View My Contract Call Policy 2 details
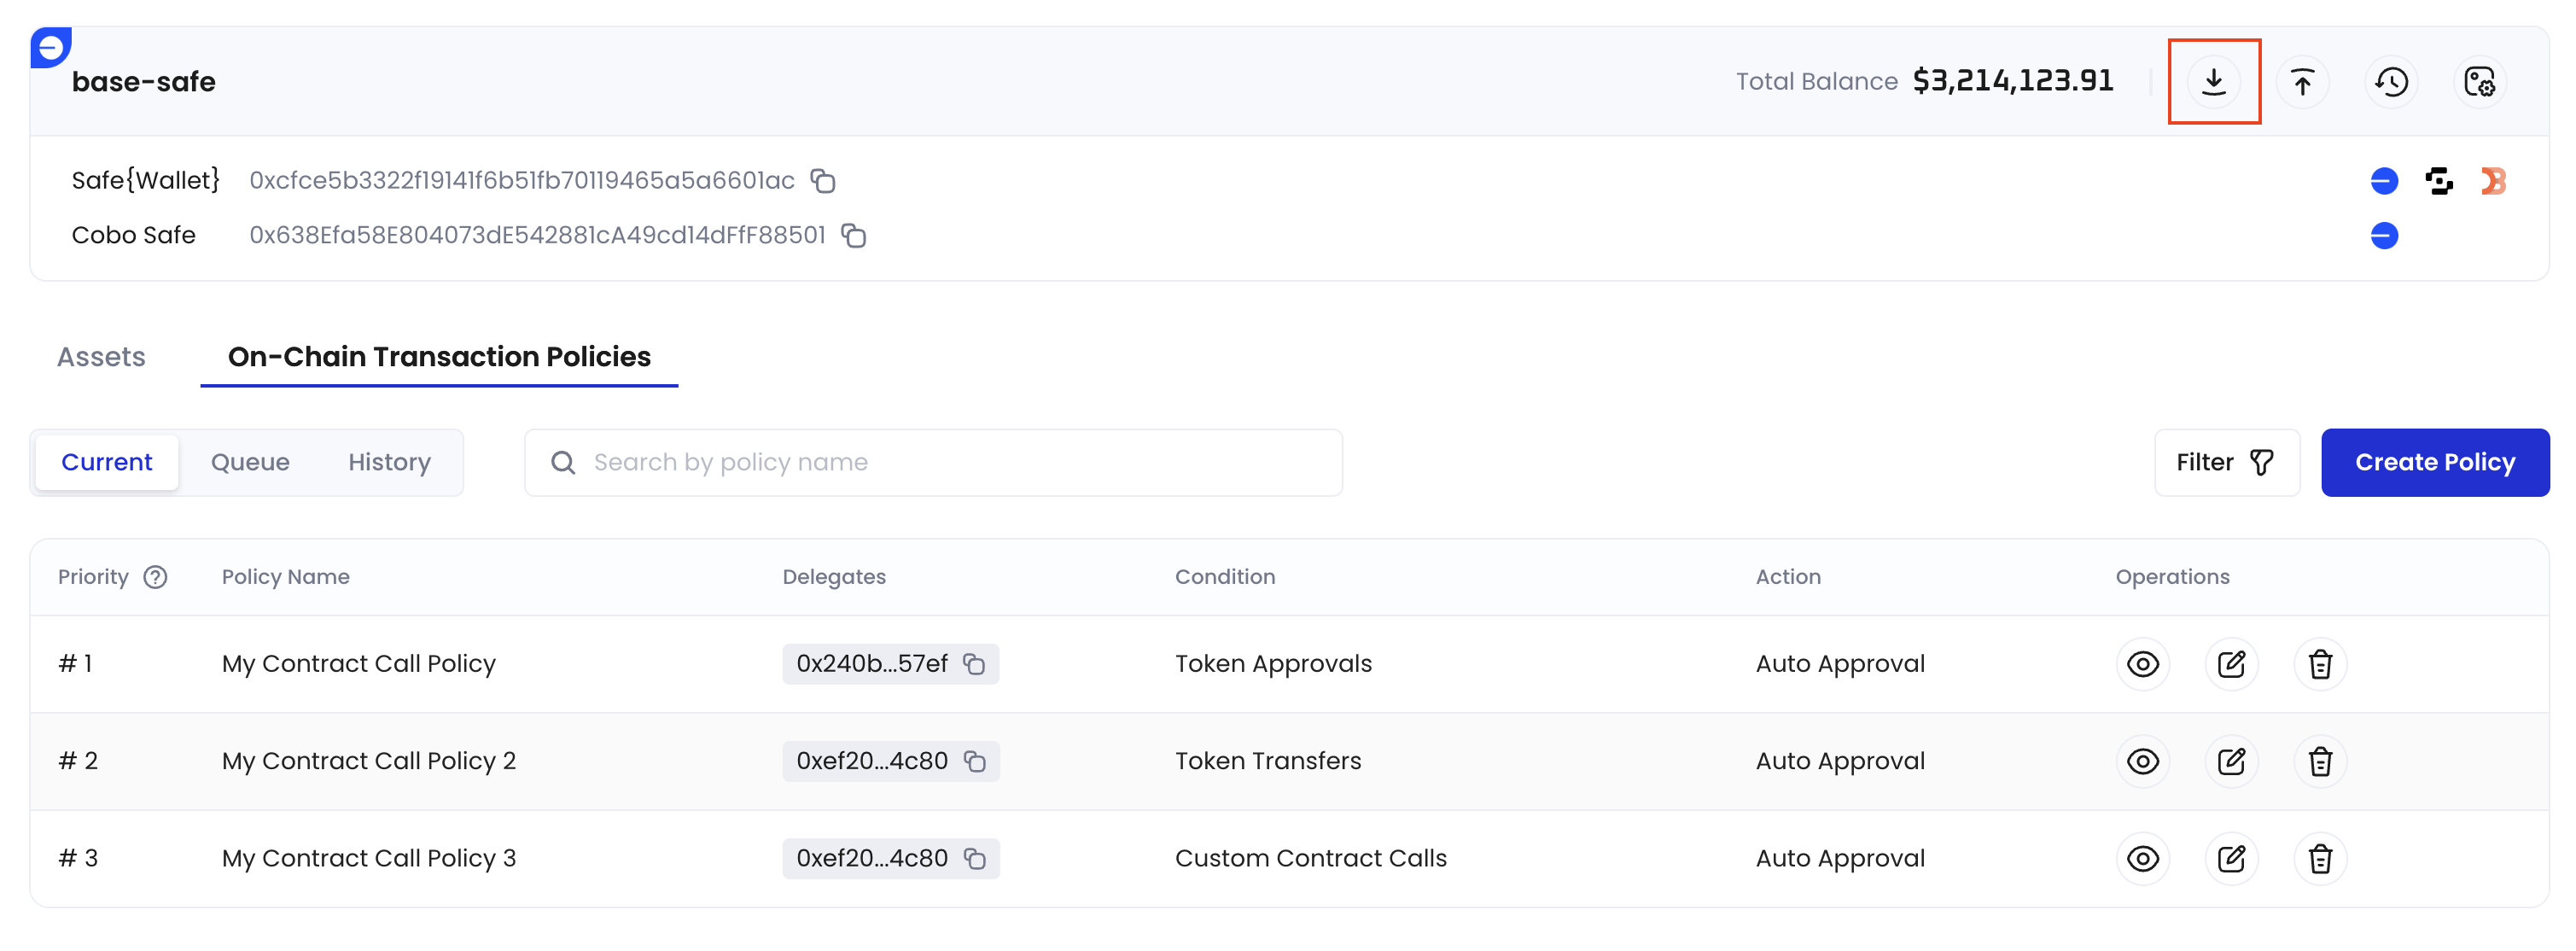Viewport: 2576px width, 951px height. pos(2142,761)
